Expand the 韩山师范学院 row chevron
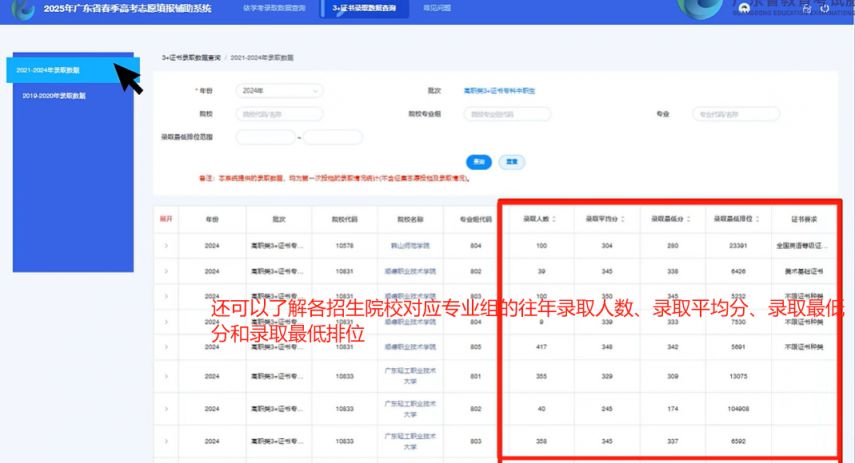Viewport: 855px width, 463px height. click(x=166, y=244)
